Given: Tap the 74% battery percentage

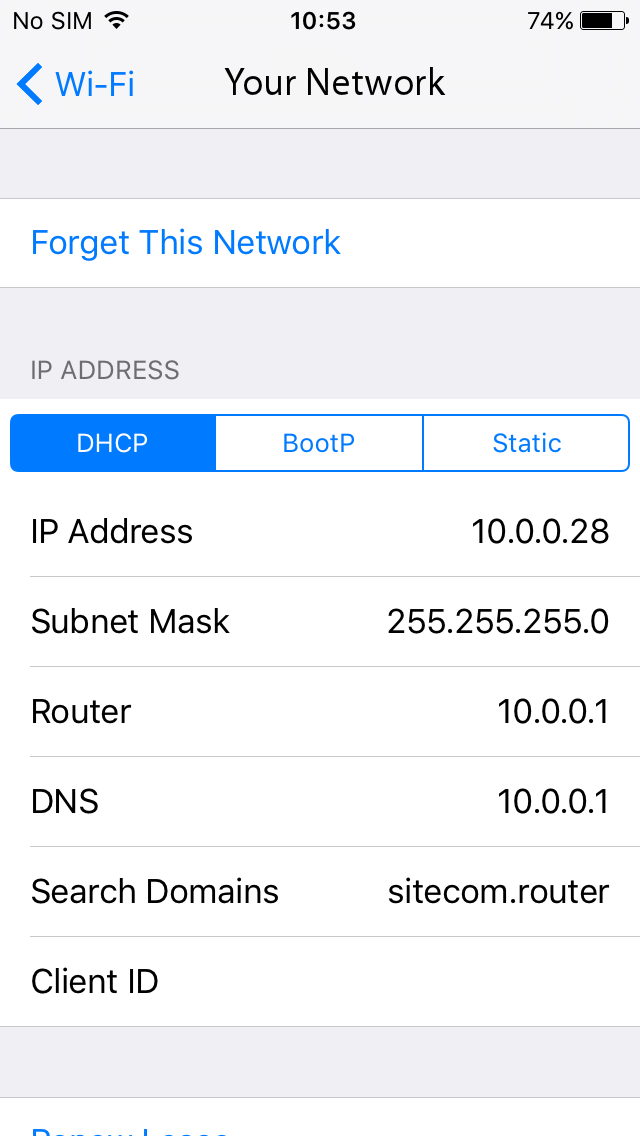Looking at the screenshot, I should pos(550,21).
